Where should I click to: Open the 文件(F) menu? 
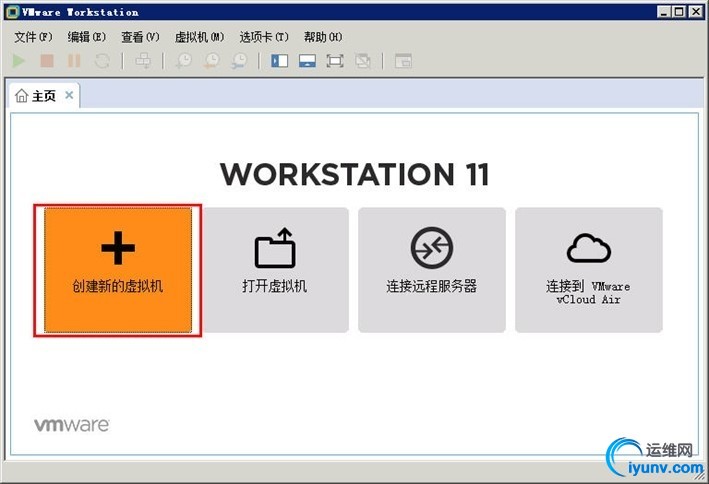pyautogui.click(x=33, y=37)
